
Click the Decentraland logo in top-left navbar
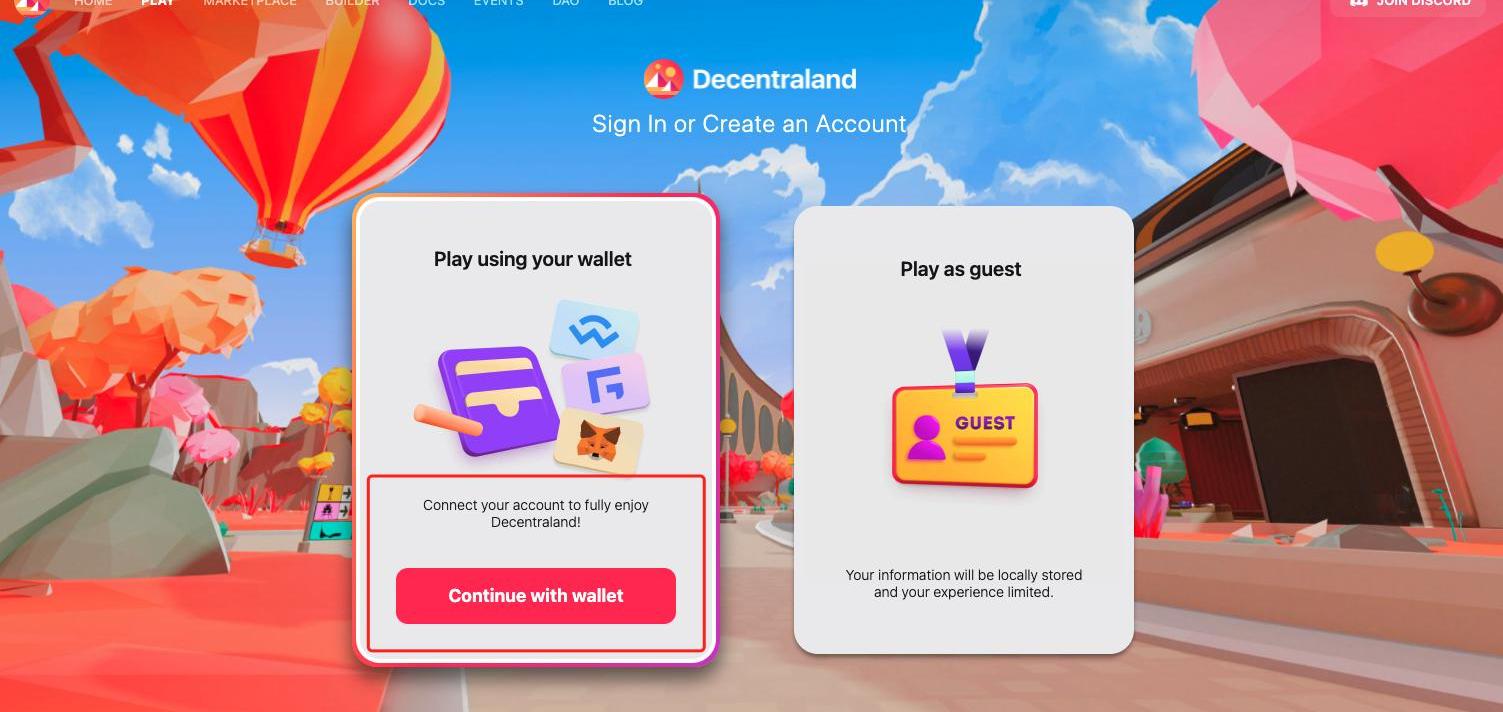coord(32,5)
